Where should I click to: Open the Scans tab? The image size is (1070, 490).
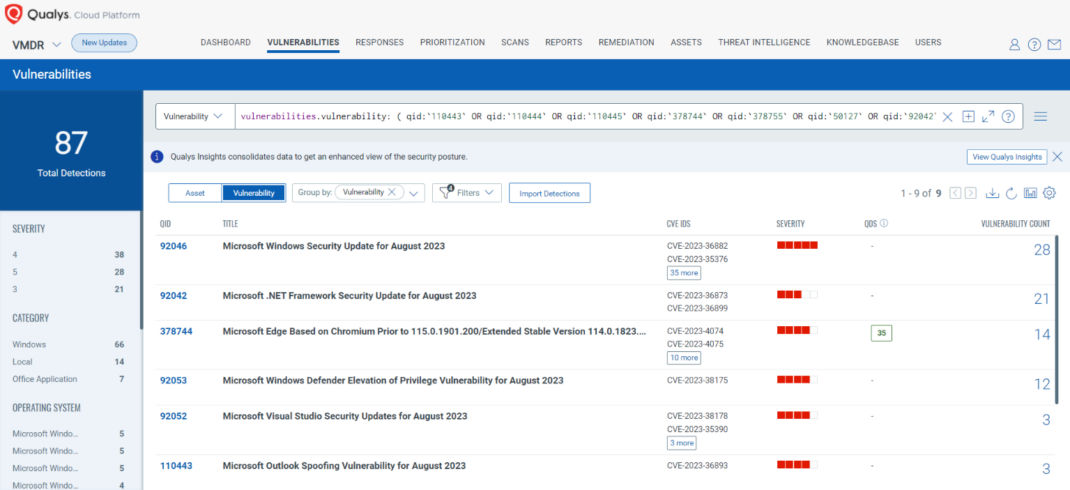(x=515, y=42)
